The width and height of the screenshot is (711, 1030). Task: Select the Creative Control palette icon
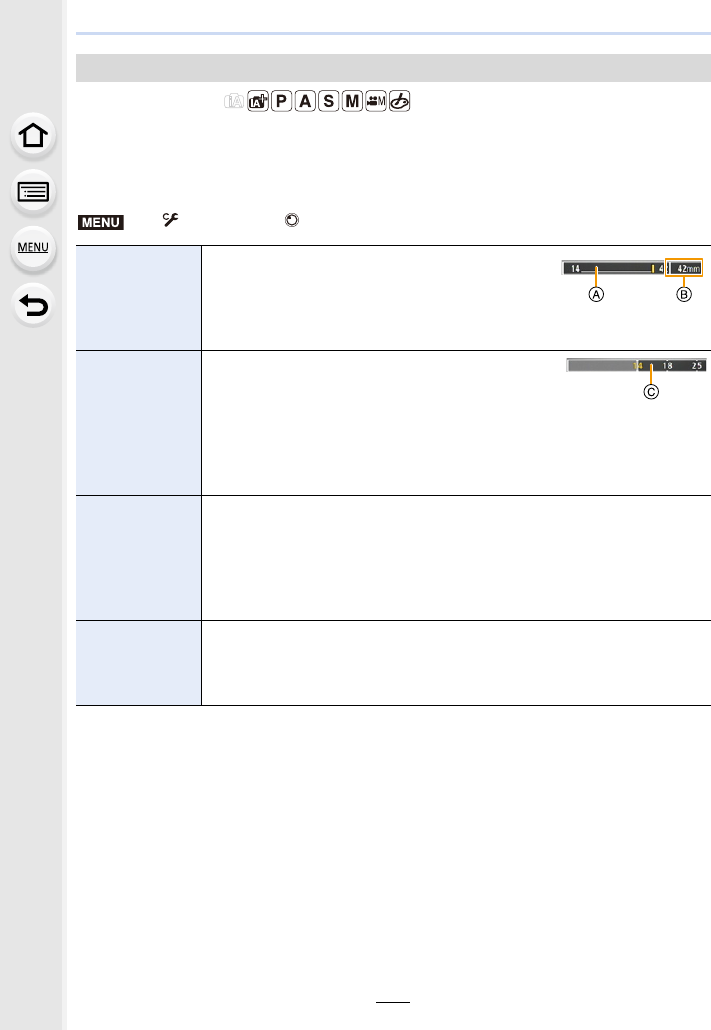pyautogui.click(x=400, y=101)
